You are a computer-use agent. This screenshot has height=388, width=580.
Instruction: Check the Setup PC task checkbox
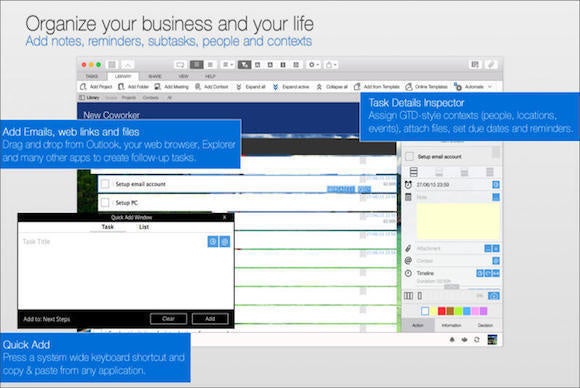pyautogui.click(x=105, y=203)
